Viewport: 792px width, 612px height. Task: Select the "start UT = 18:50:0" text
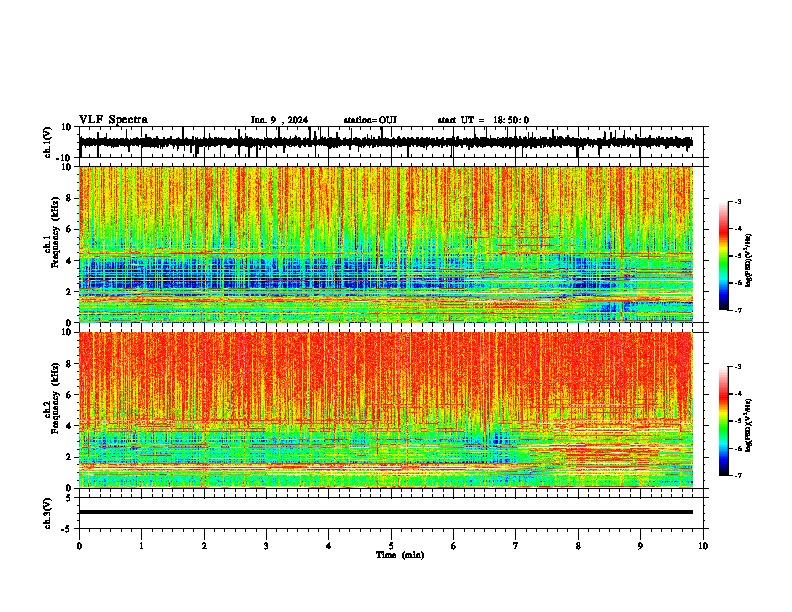pos(483,120)
